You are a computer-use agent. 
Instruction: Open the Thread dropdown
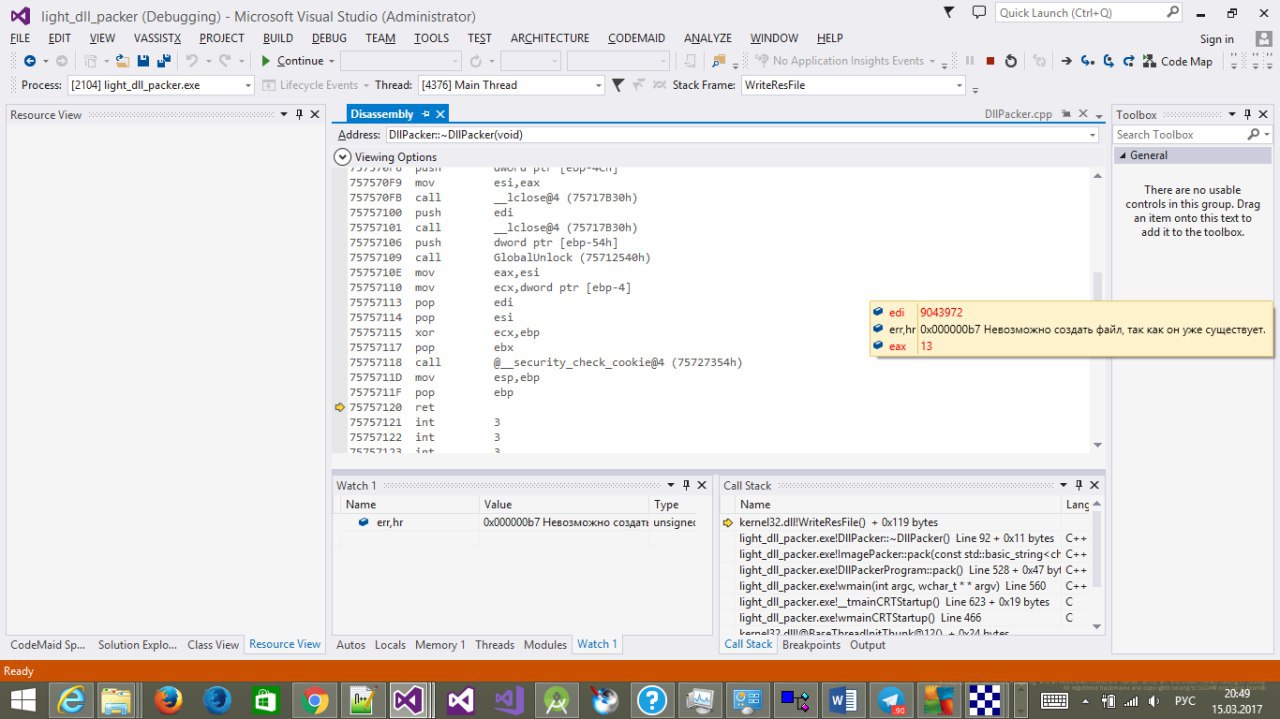pos(599,86)
